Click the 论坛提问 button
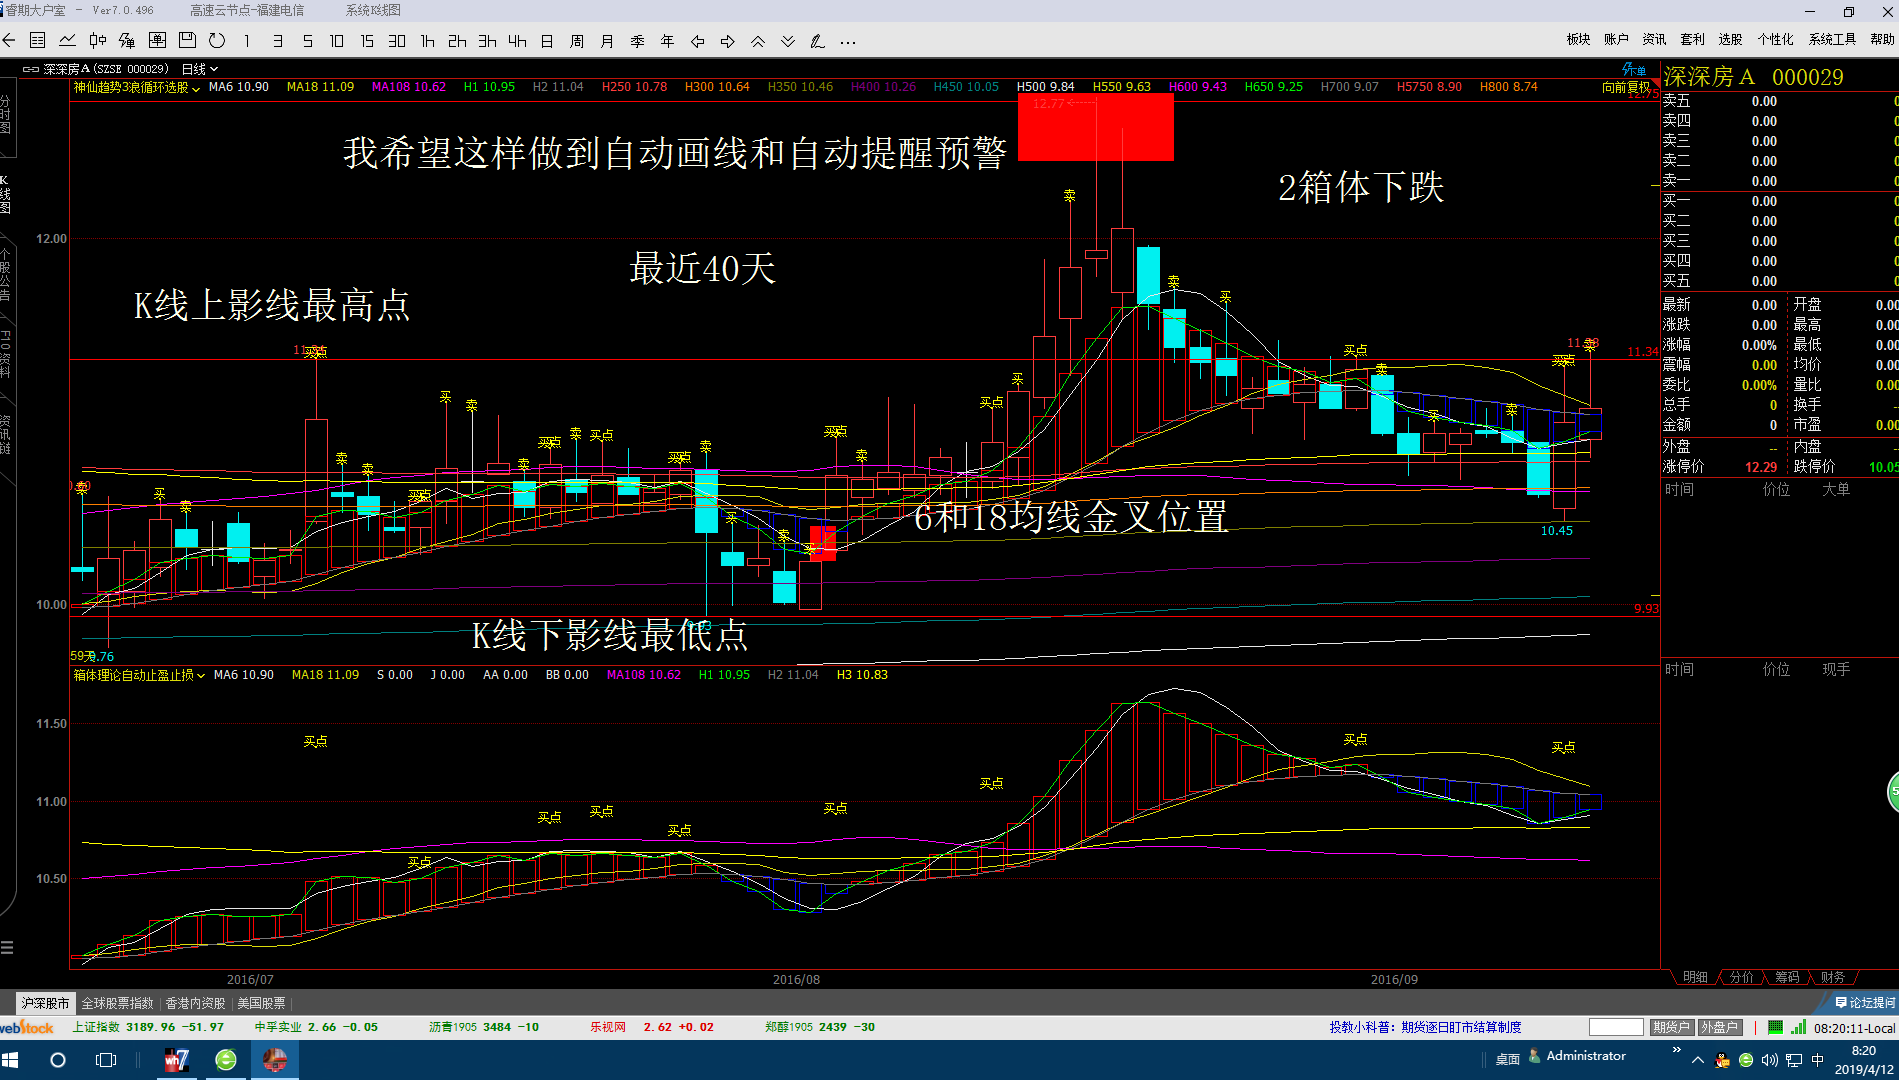1899x1080 pixels. click(1865, 1002)
